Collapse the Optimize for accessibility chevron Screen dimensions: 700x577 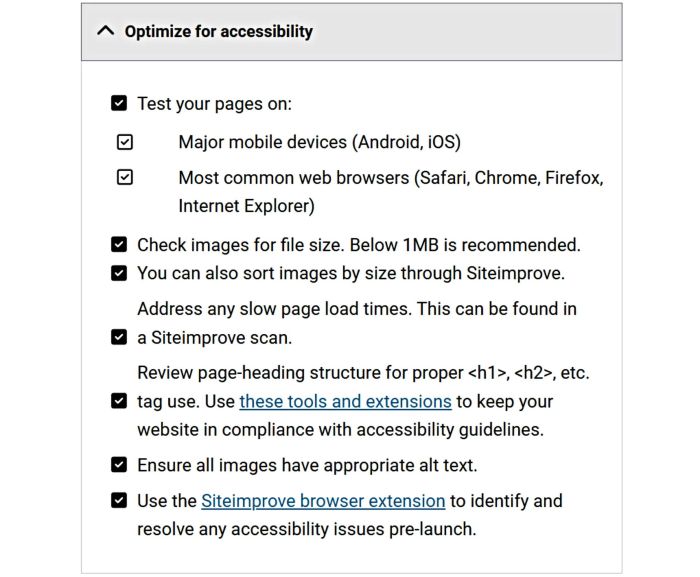click(106, 31)
